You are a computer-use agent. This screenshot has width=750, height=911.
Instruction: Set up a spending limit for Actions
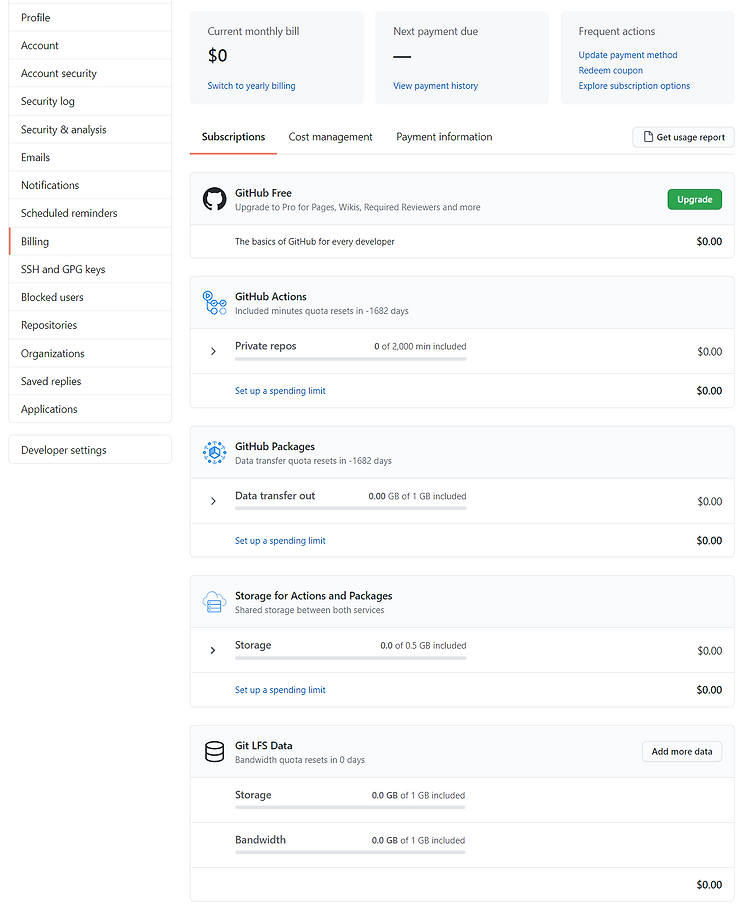(280, 391)
